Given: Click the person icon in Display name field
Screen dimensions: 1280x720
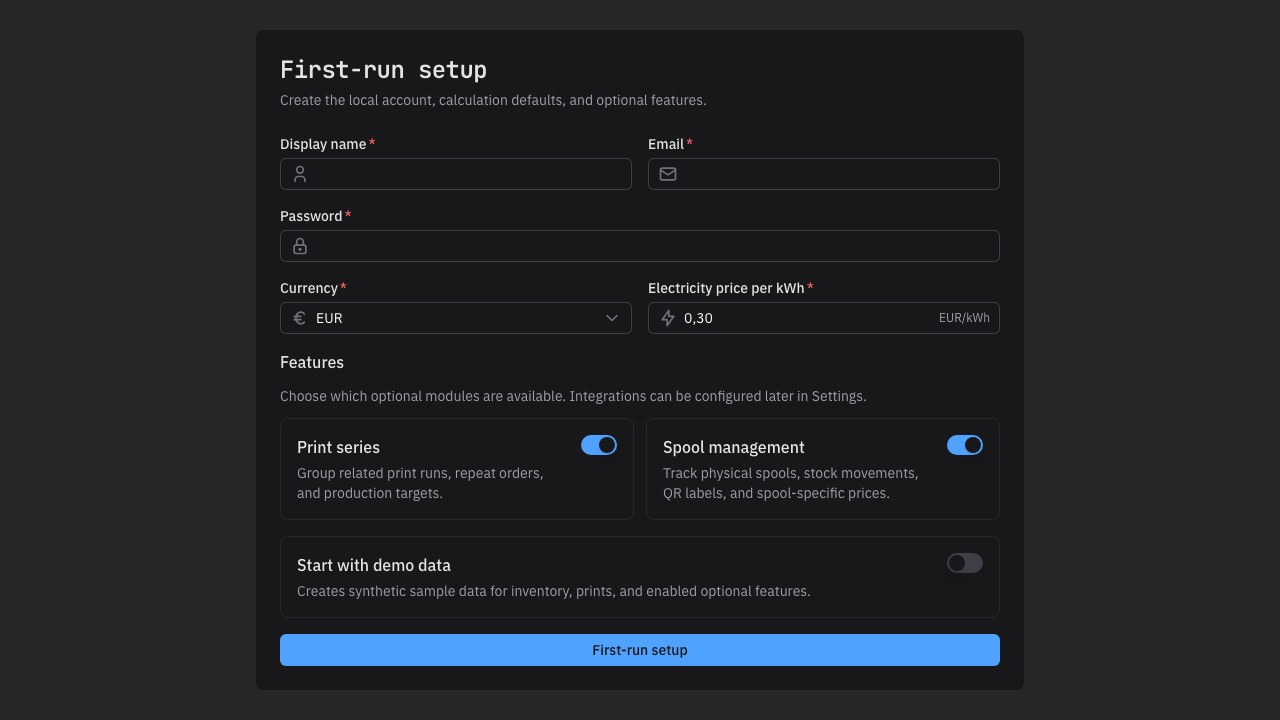Looking at the screenshot, I should 300,174.
